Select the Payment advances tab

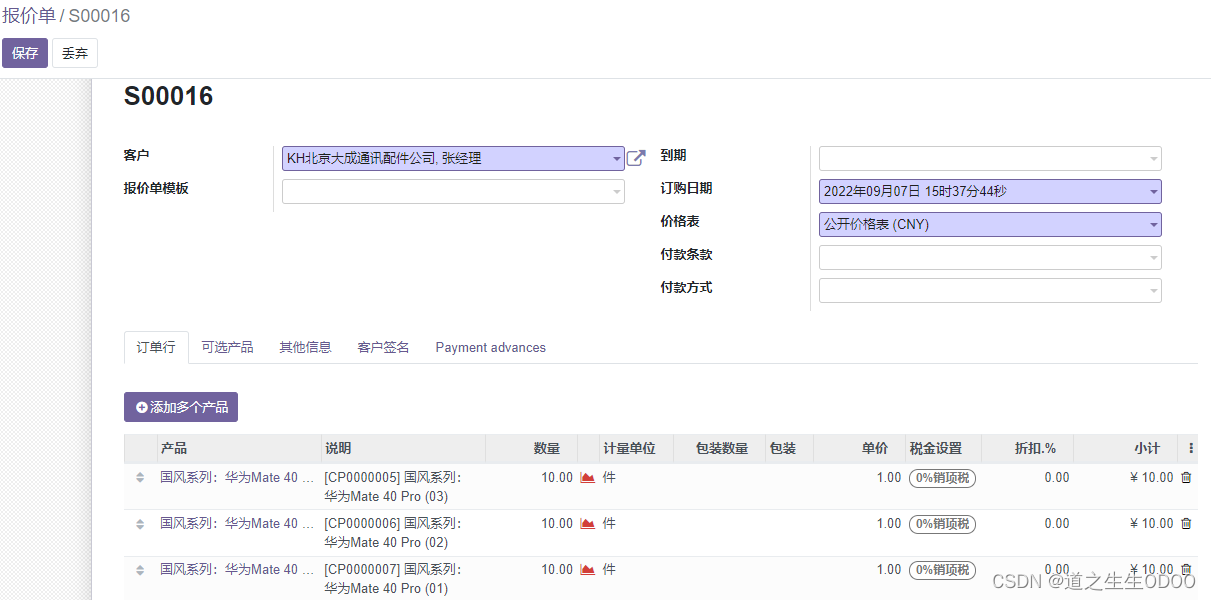pyautogui.click(x=490, y=347)
